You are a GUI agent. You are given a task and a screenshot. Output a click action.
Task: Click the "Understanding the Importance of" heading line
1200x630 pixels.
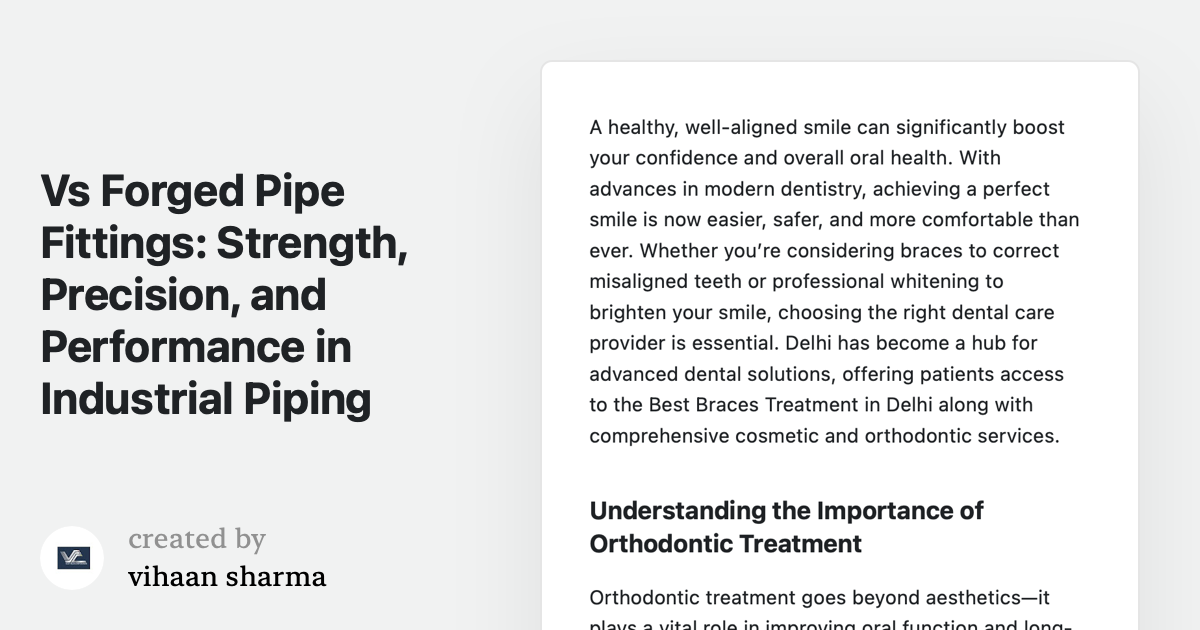coord(786,511)
